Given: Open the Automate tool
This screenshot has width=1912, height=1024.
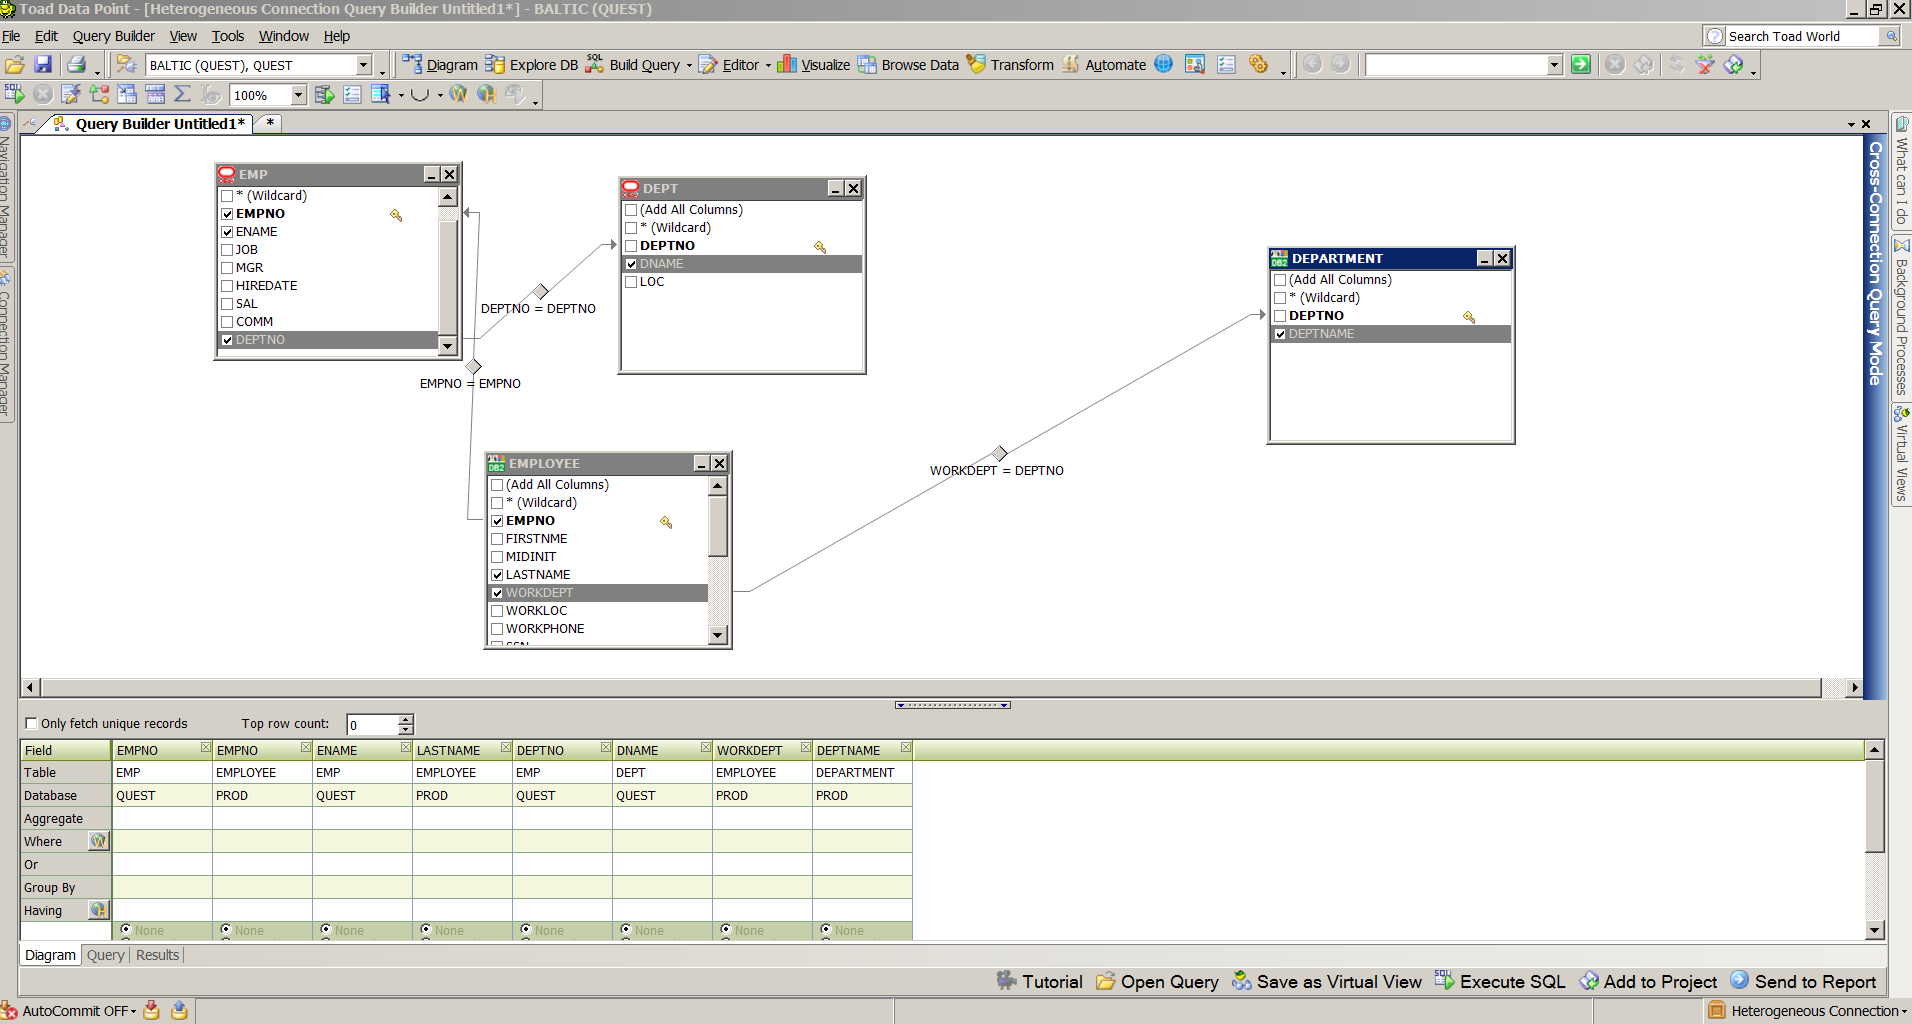Looking at the screenshot, I should tap(1104, 65).
